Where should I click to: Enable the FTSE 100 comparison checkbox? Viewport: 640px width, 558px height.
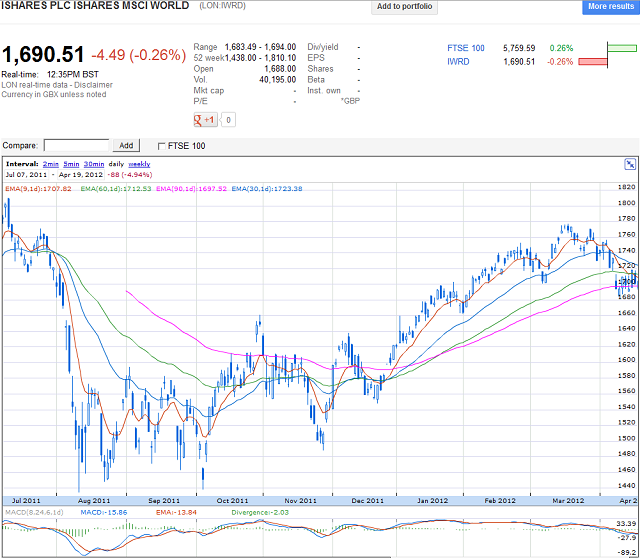tap(162, 146)
